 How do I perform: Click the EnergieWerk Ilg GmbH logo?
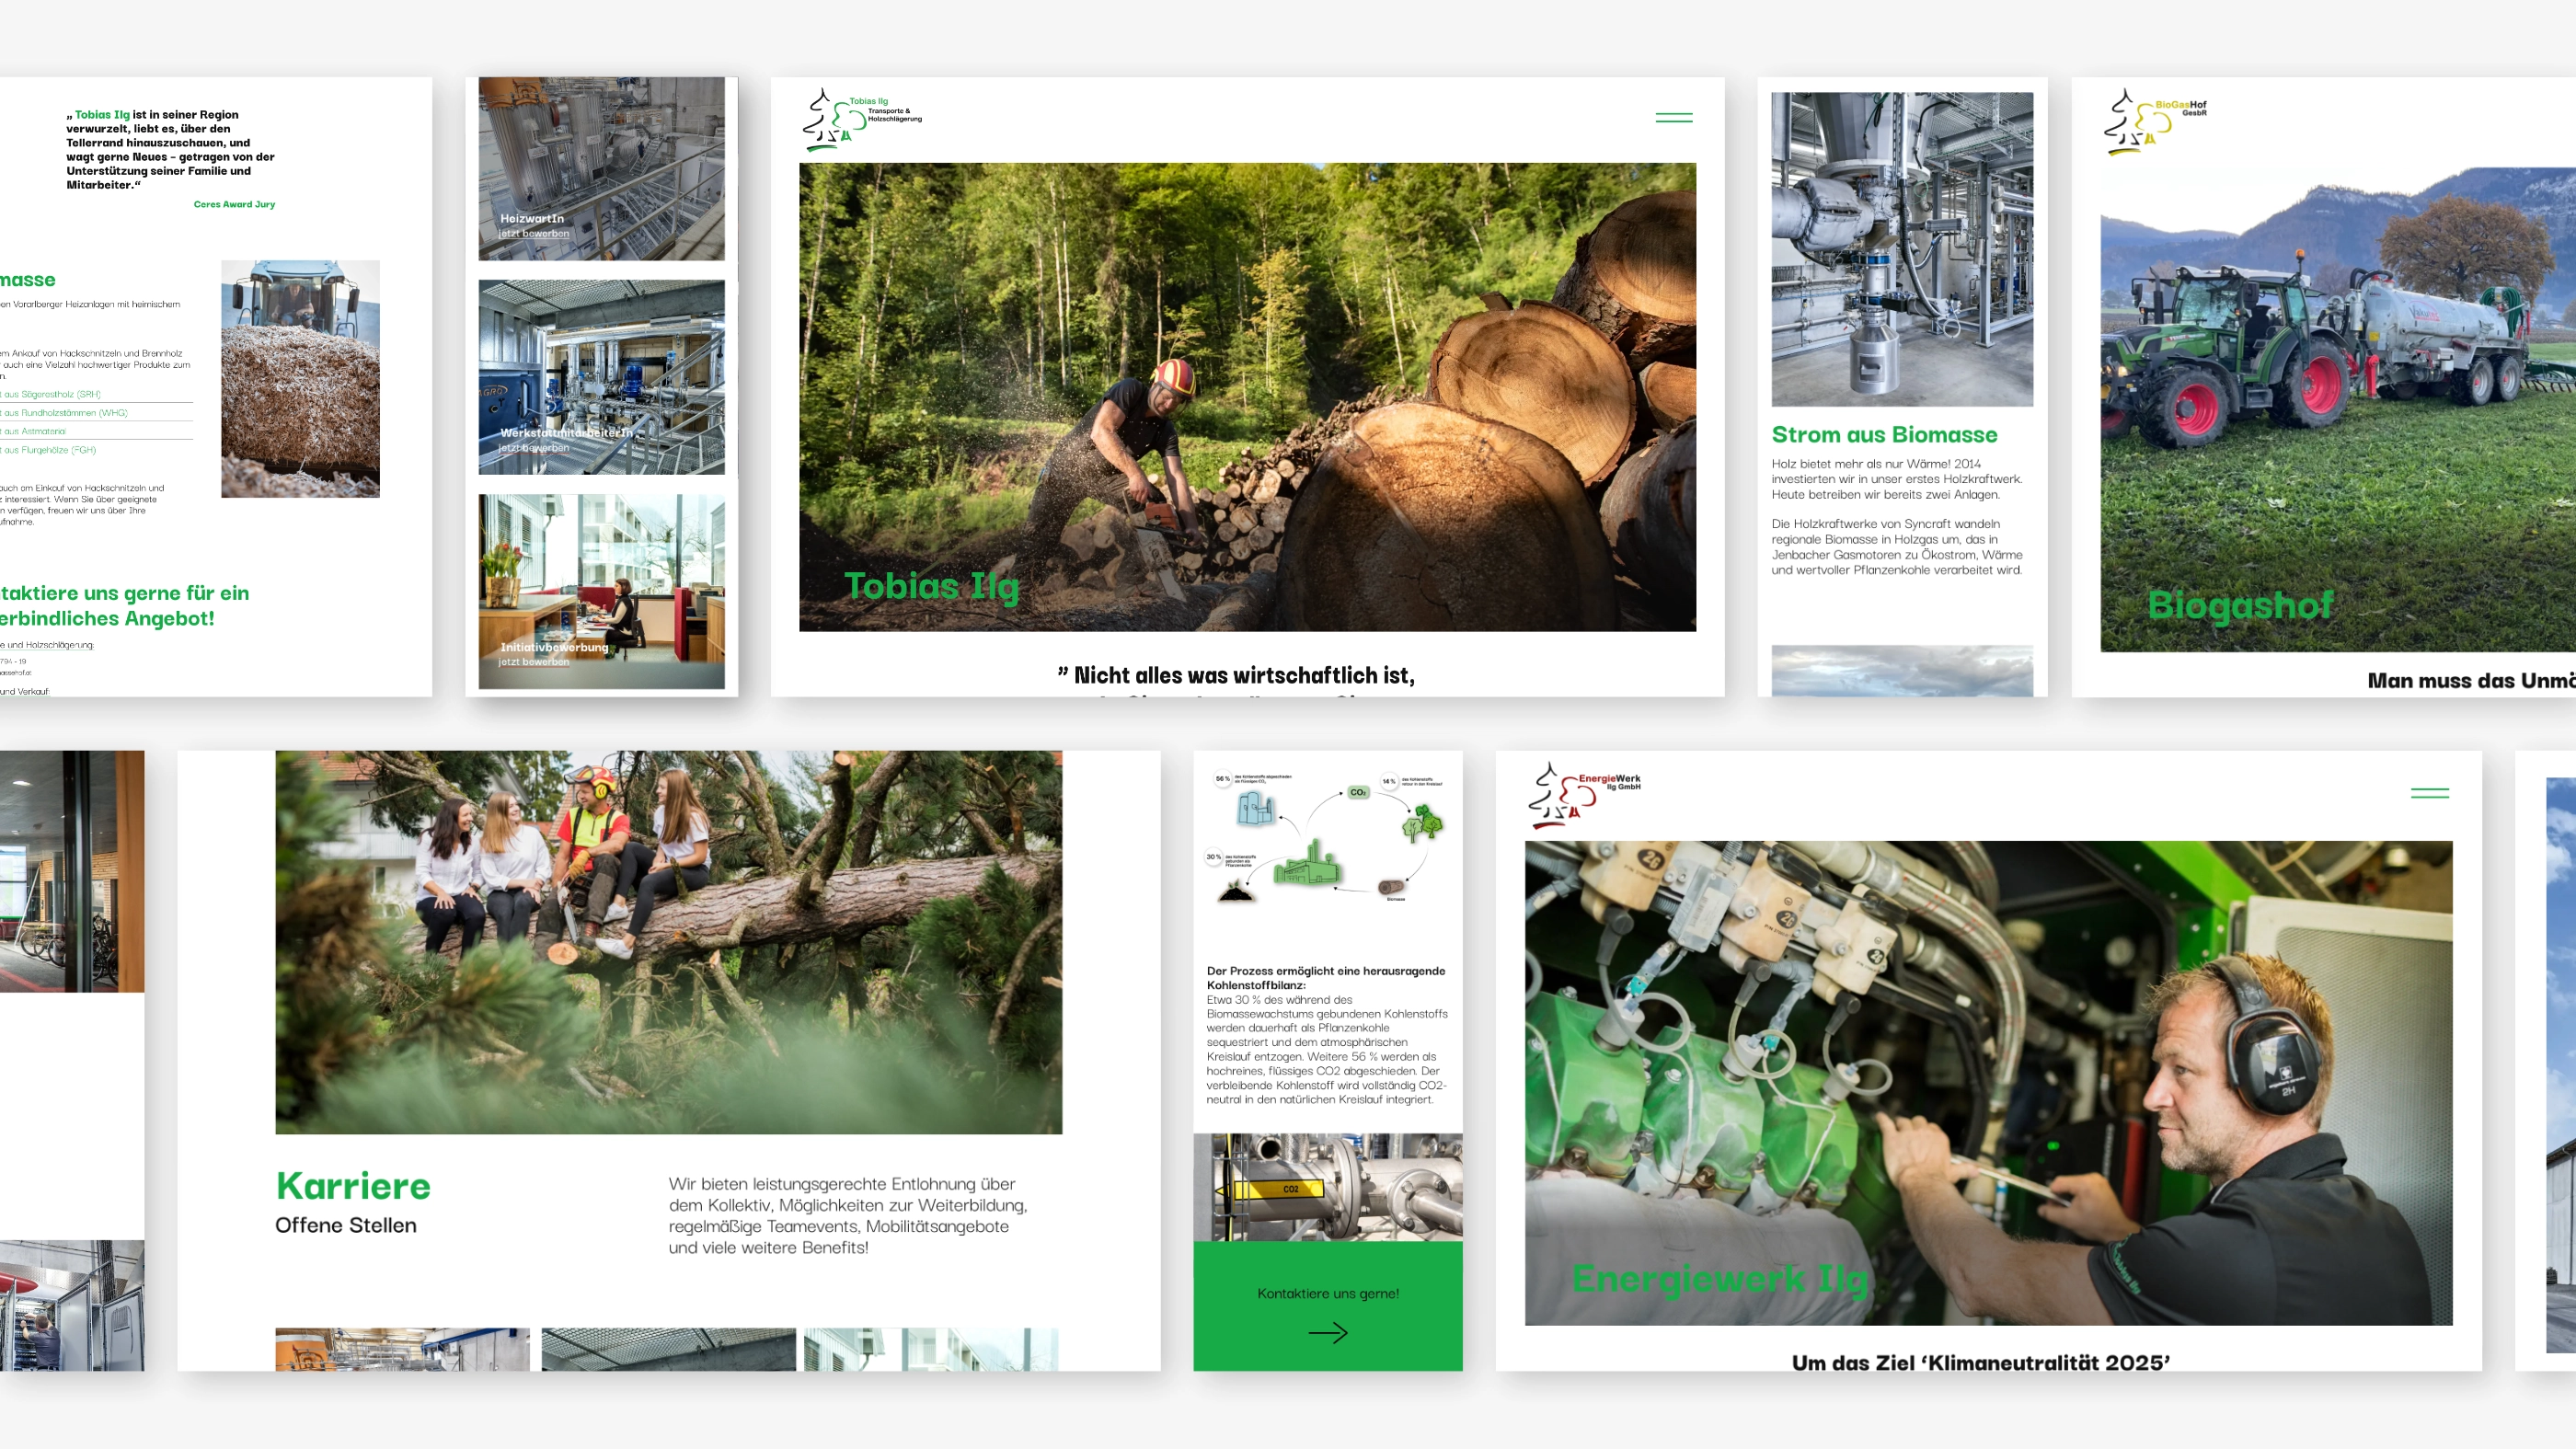coord(1584,796)
